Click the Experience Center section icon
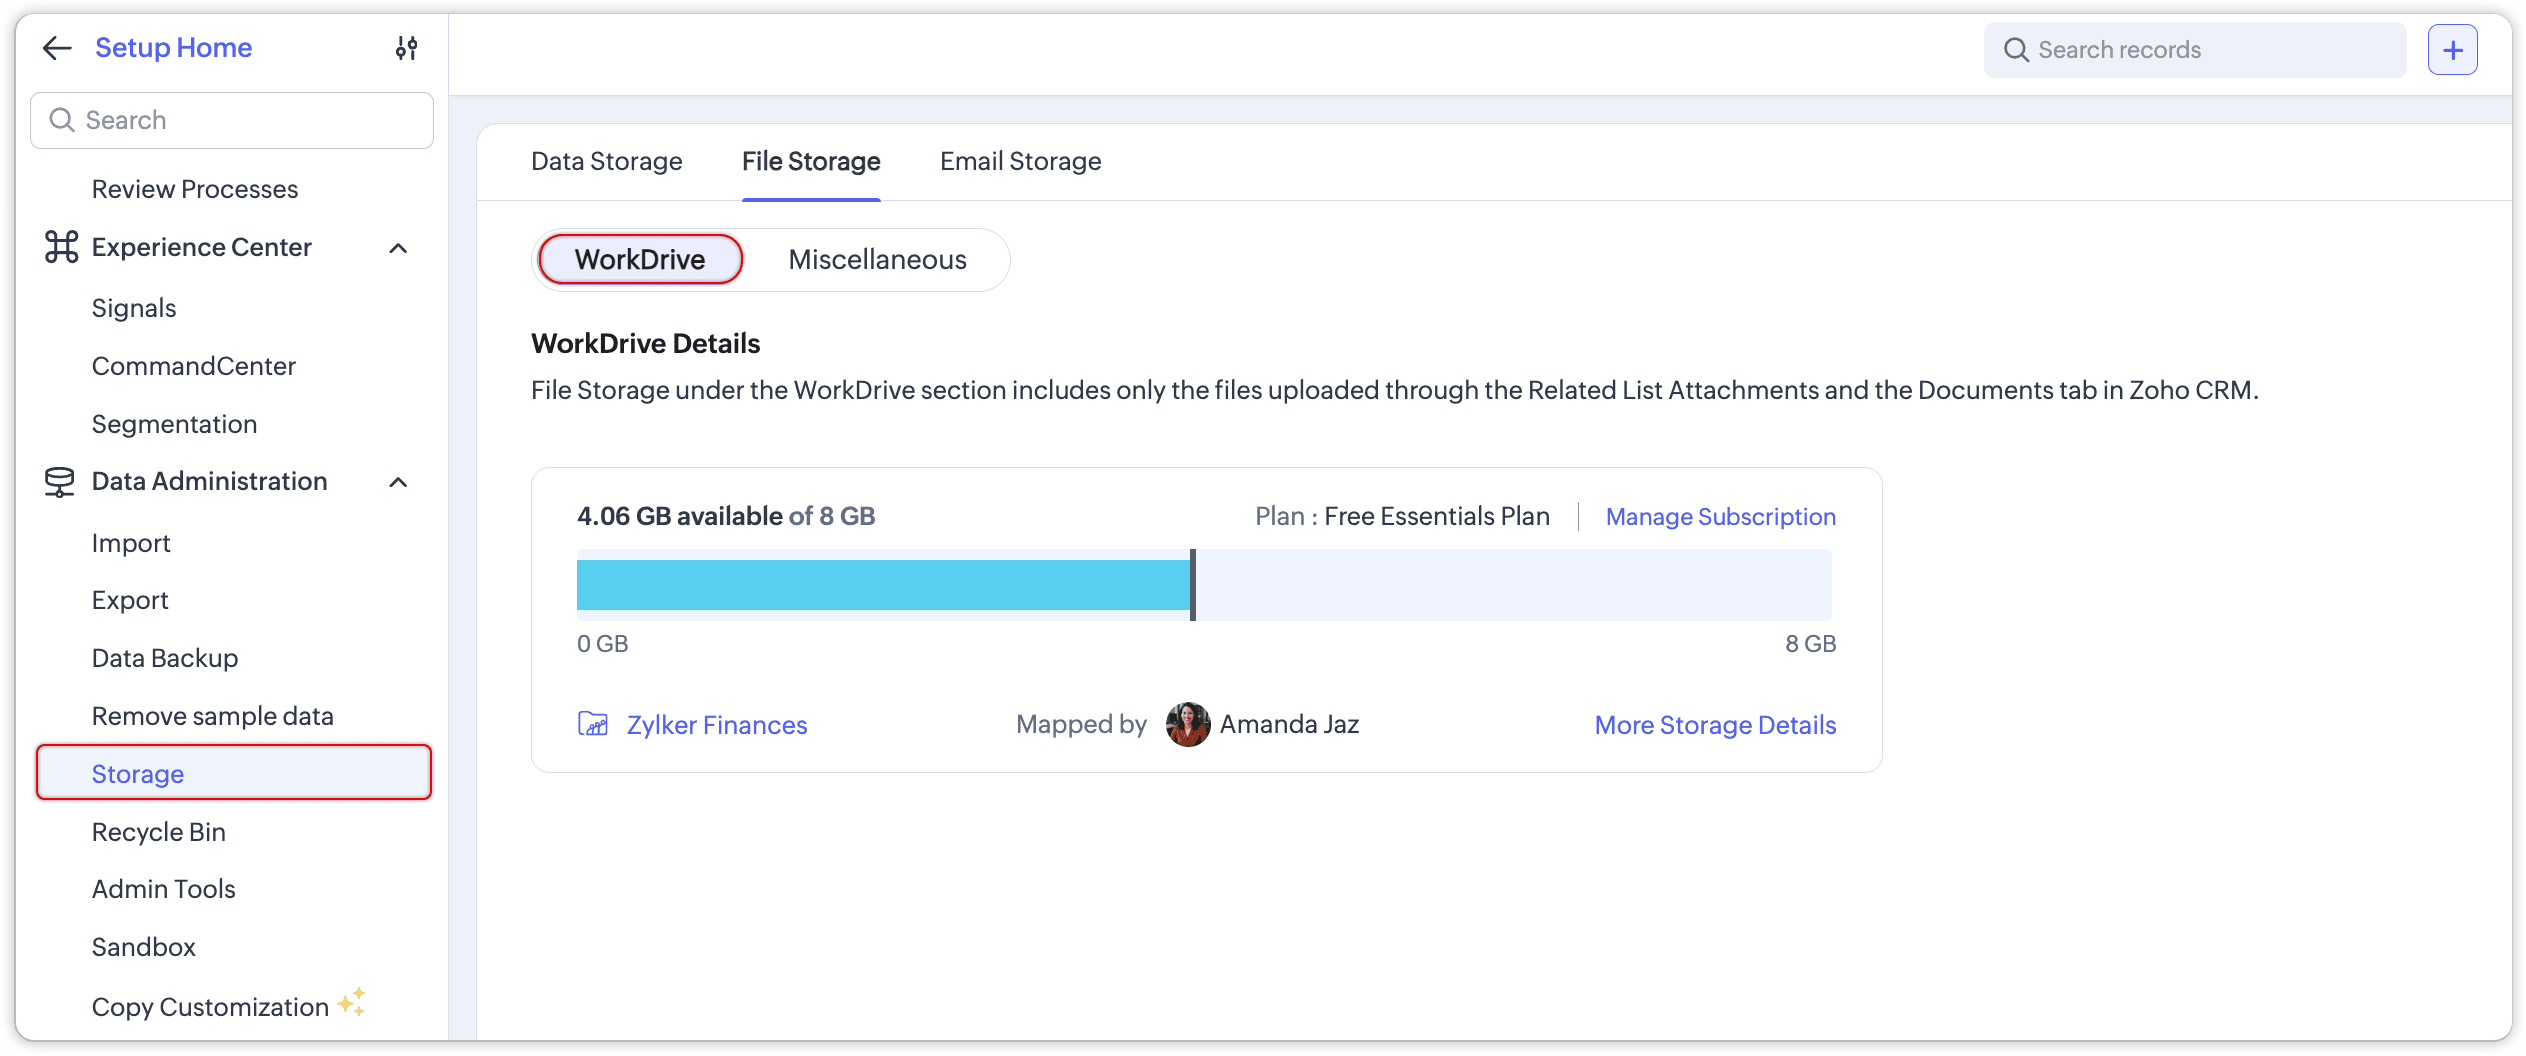Screen dimensions: 2526x1056 (61, 247)
